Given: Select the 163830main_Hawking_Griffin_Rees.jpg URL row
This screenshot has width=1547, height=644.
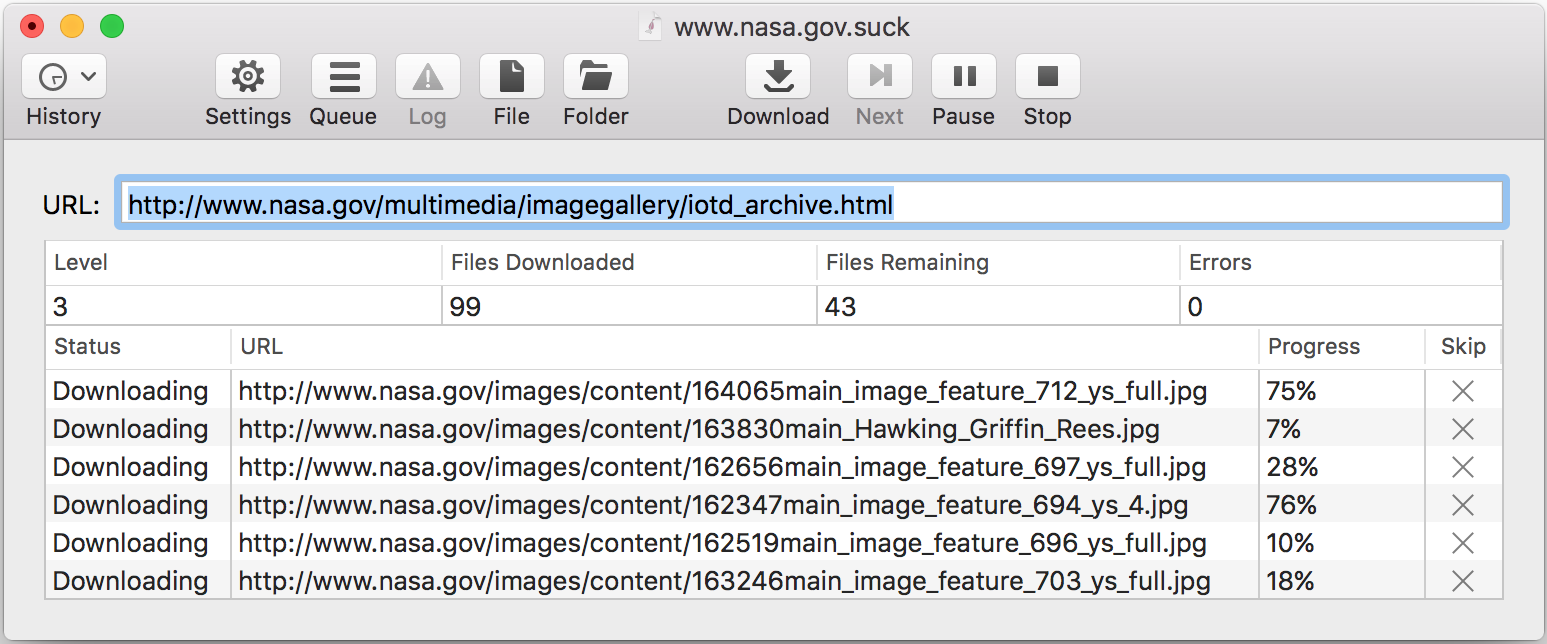Looking at the screenshot, I should (x=699, y=429).
